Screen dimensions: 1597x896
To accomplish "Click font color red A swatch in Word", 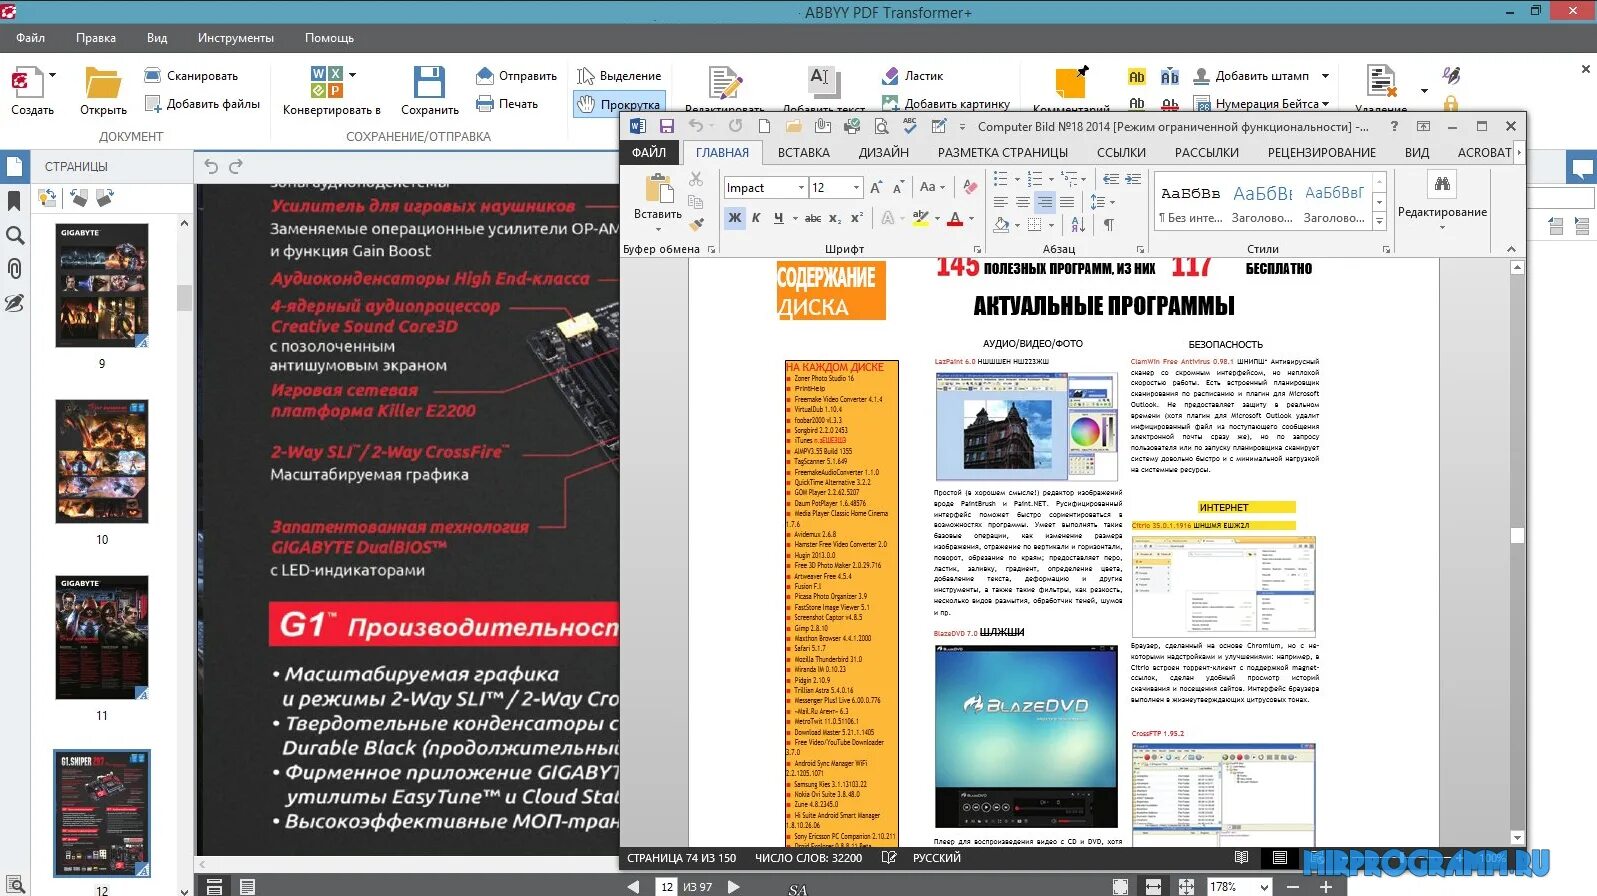I will [x=955, y=218].
